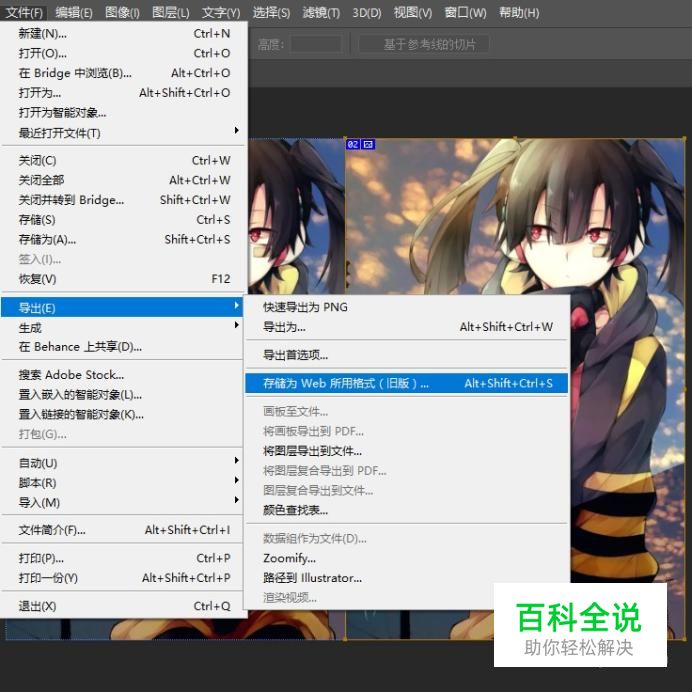Open 导出首选项... entry

pyautogui.click(x=407, y=355)
